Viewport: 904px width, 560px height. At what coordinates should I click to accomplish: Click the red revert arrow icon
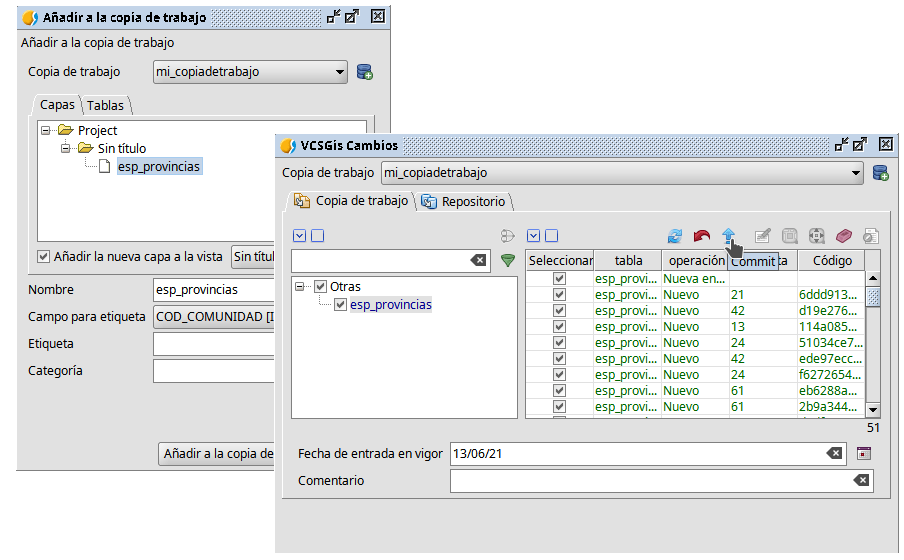pyautogui.click(x=702, y=236)
